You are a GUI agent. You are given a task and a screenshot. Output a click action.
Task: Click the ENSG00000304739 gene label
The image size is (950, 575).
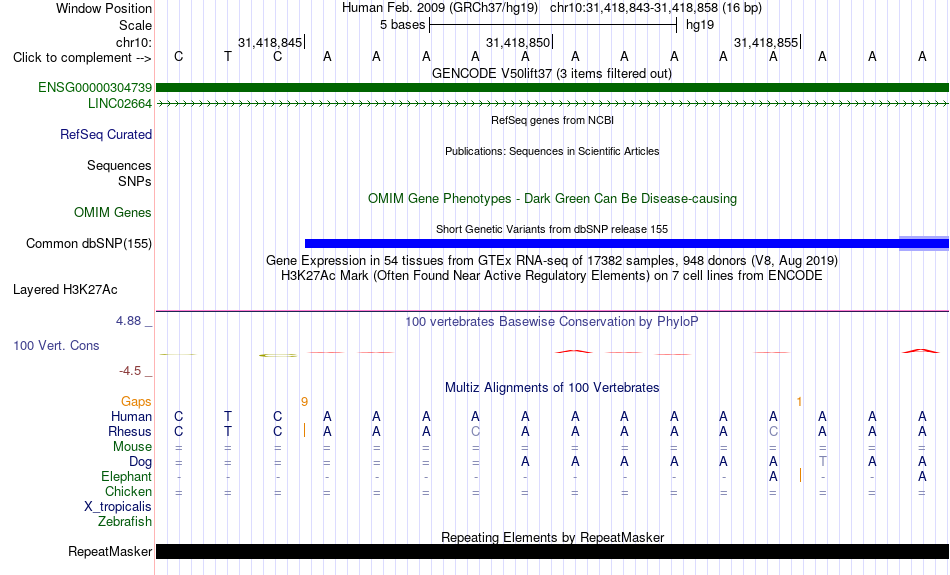click(95, 87)
